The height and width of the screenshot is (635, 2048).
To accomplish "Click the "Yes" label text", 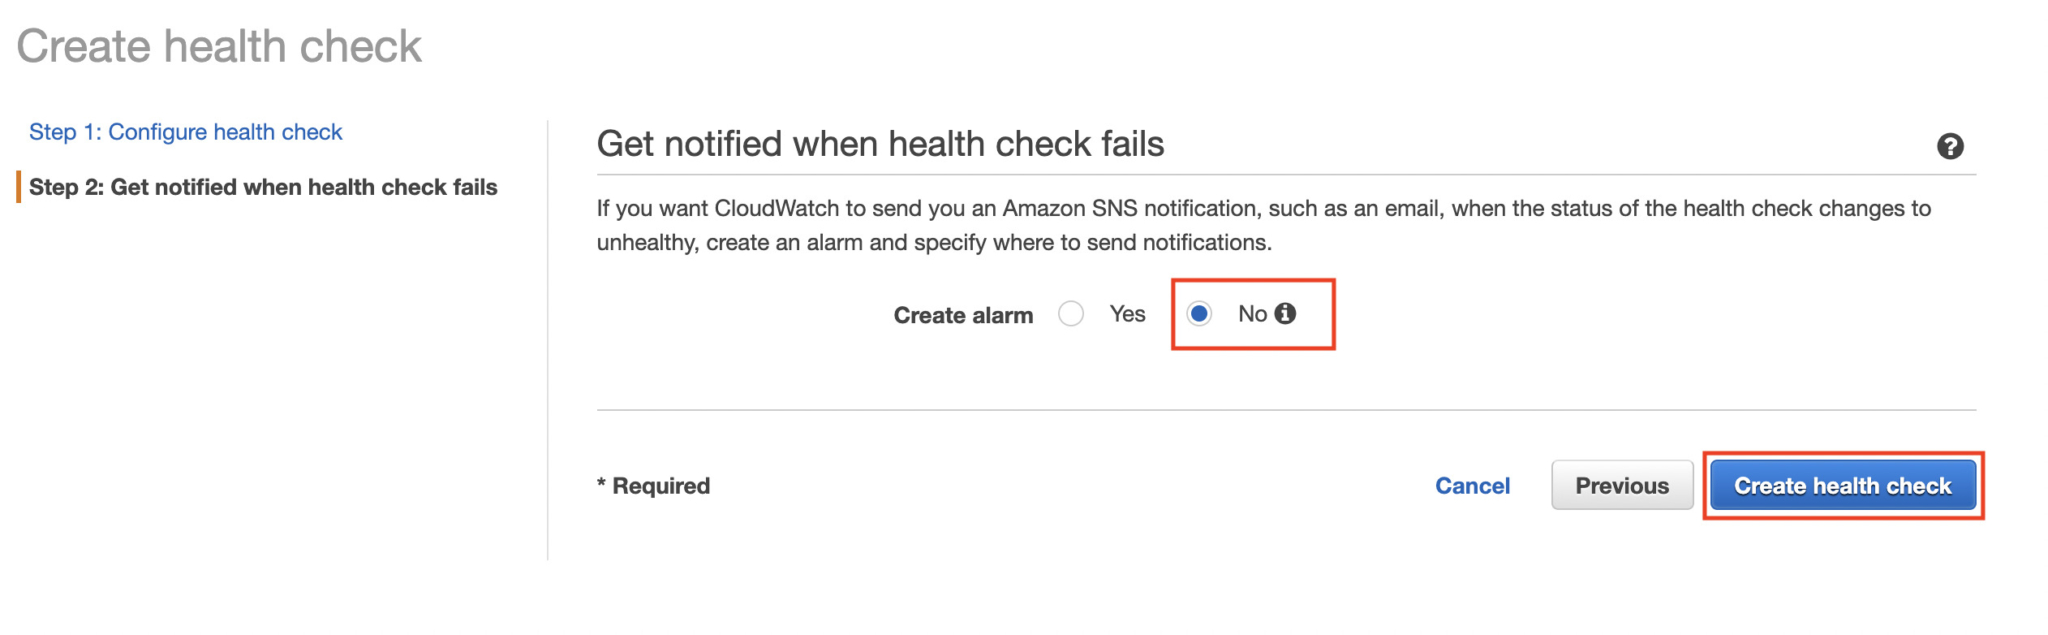I will (x=1127, y=314).
